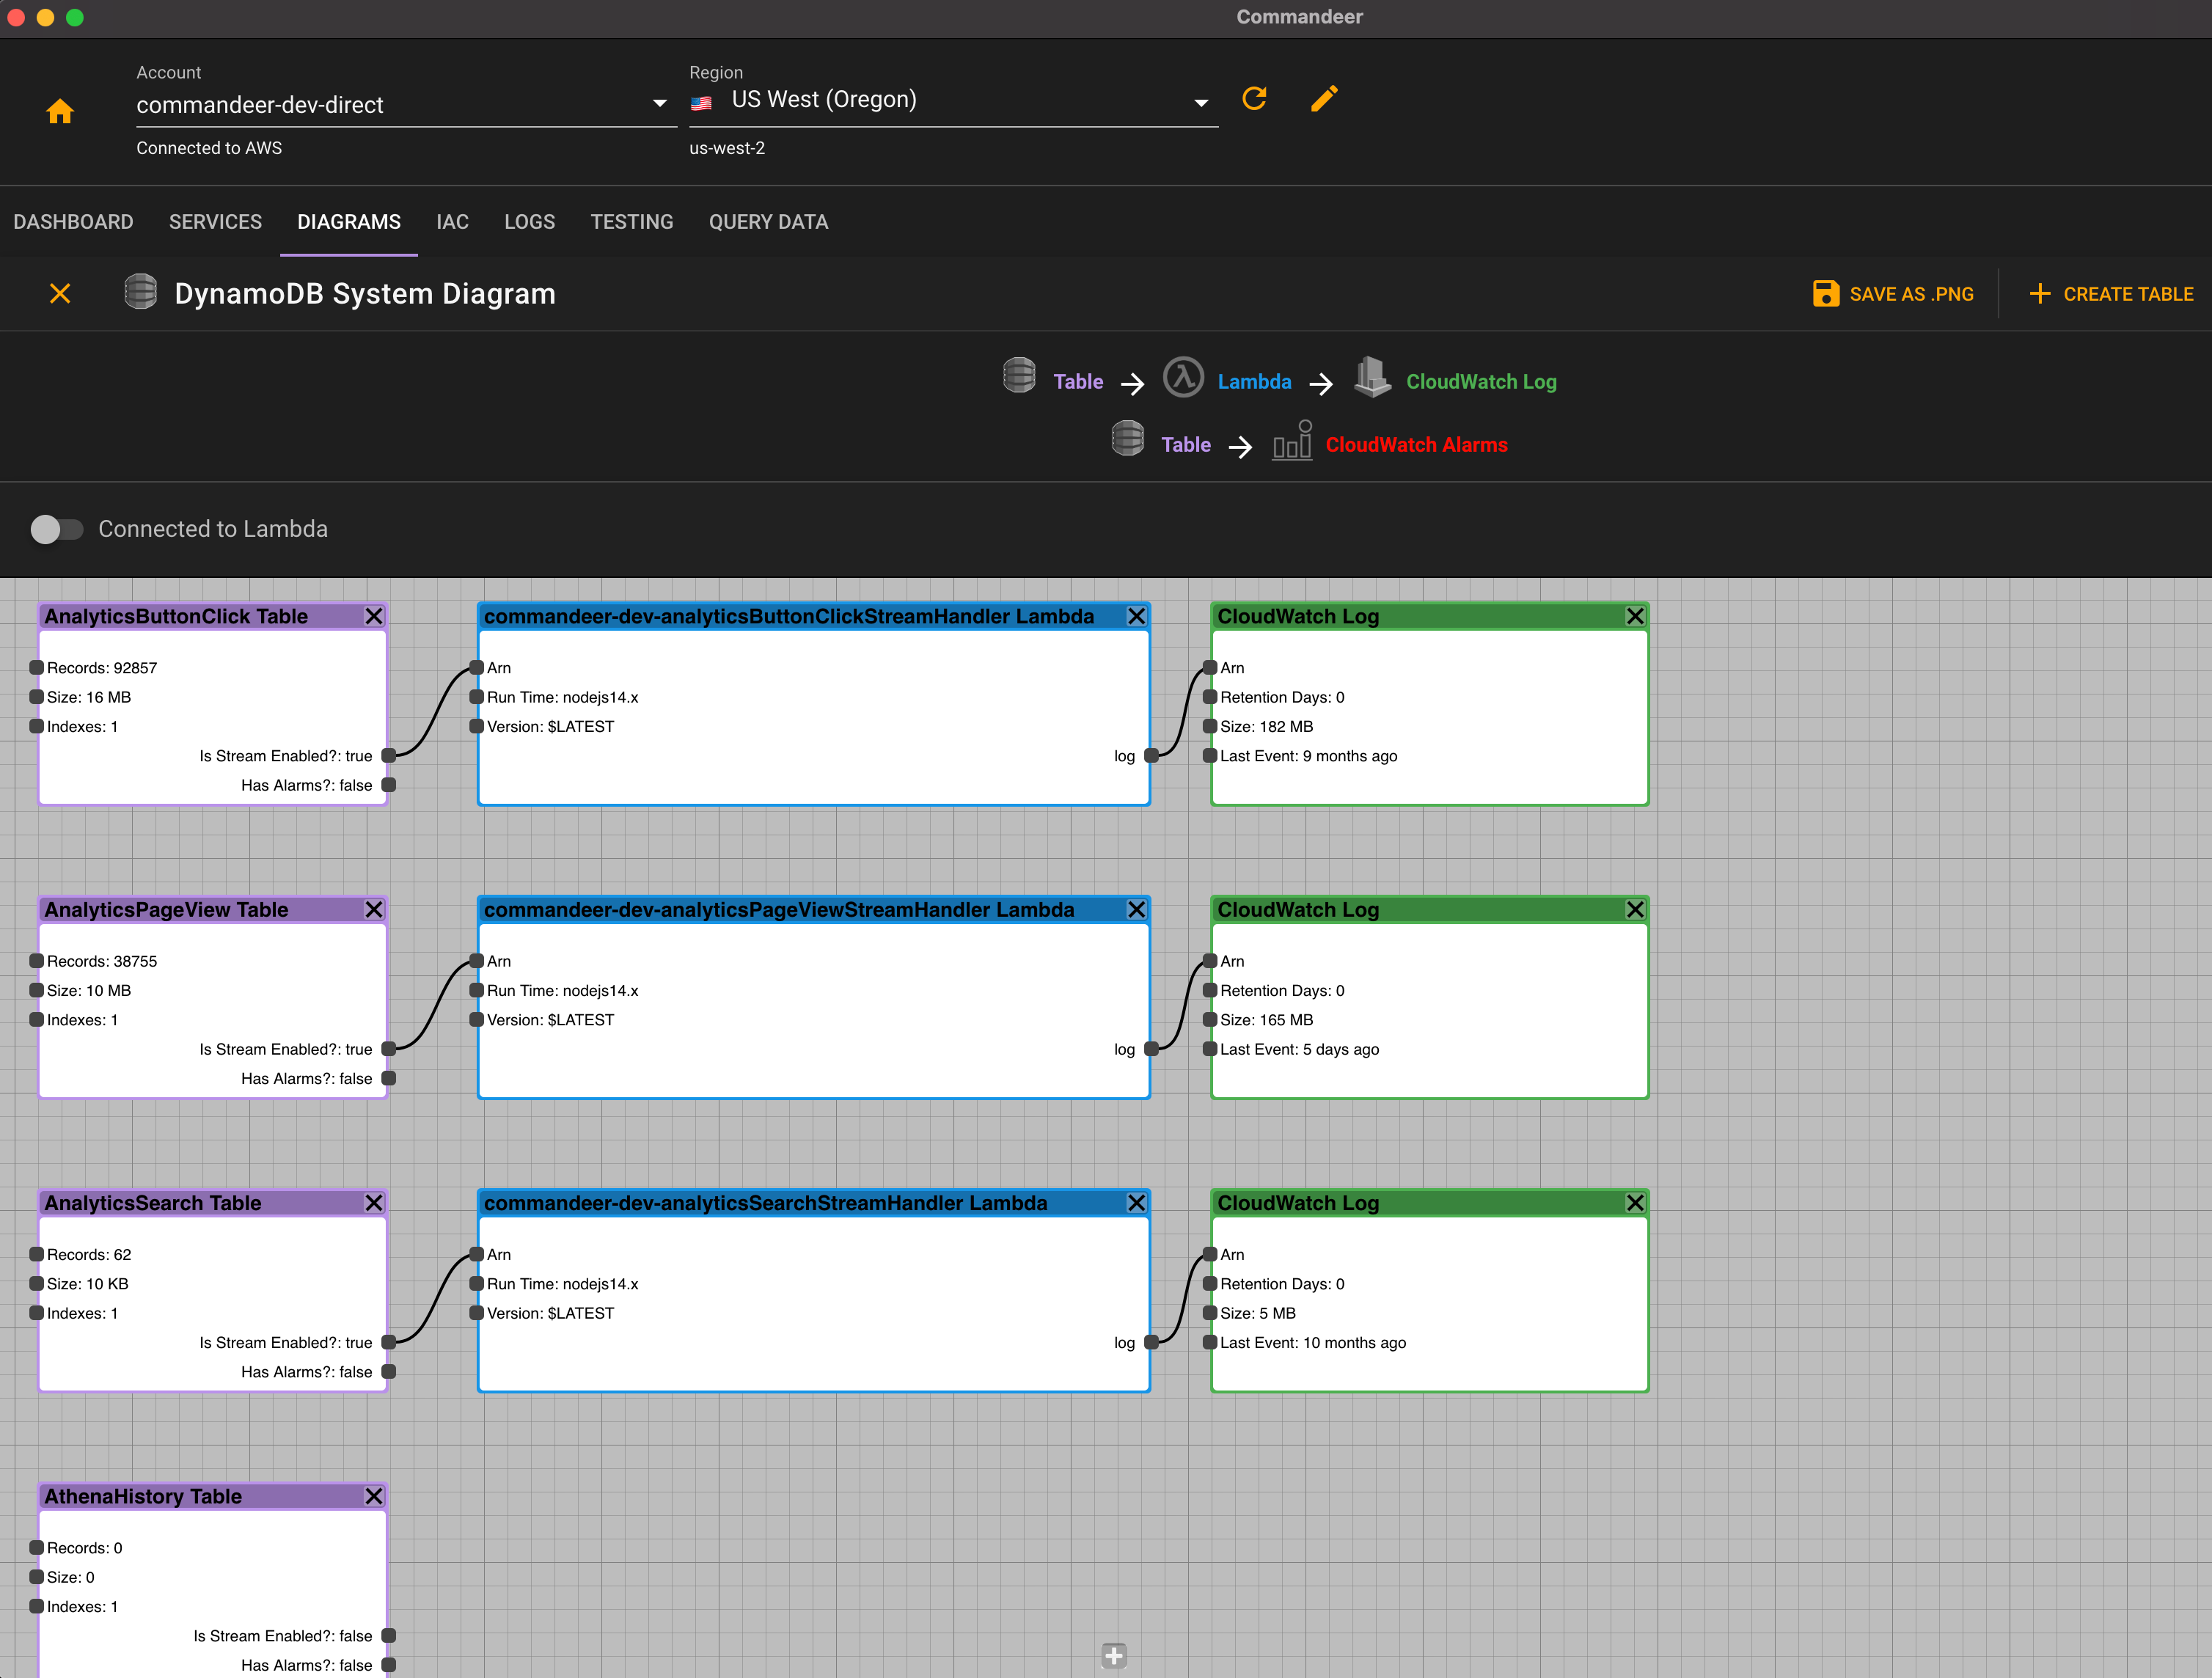Screen dimensions: 2212x1678
Task: Click the refresh icon beside Region
Action: tap(1254, 98)
